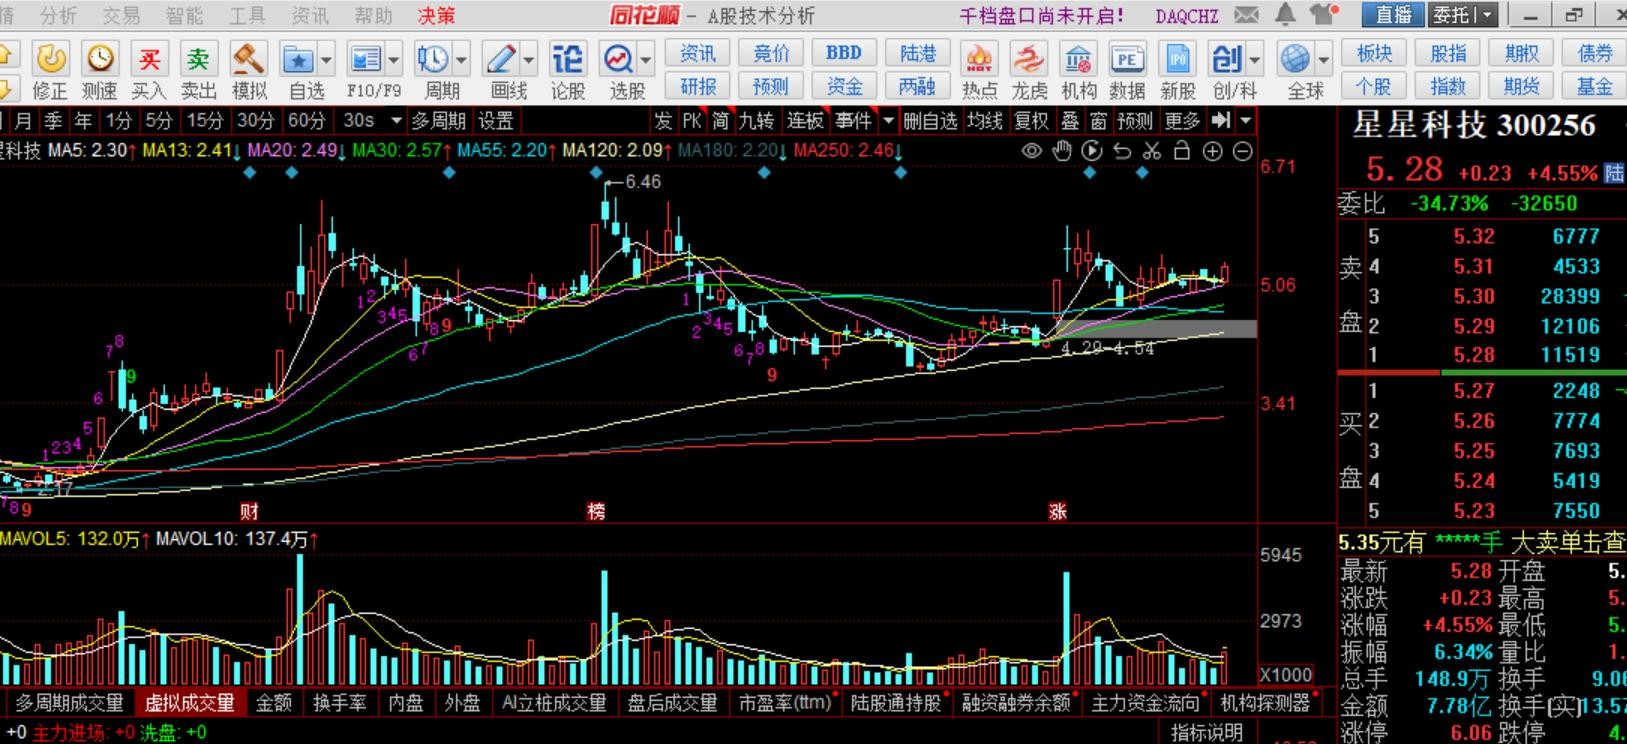Click the scissors icon above the chart
This screenshot has height=744, width=1627.
[x=1152, y=151]
